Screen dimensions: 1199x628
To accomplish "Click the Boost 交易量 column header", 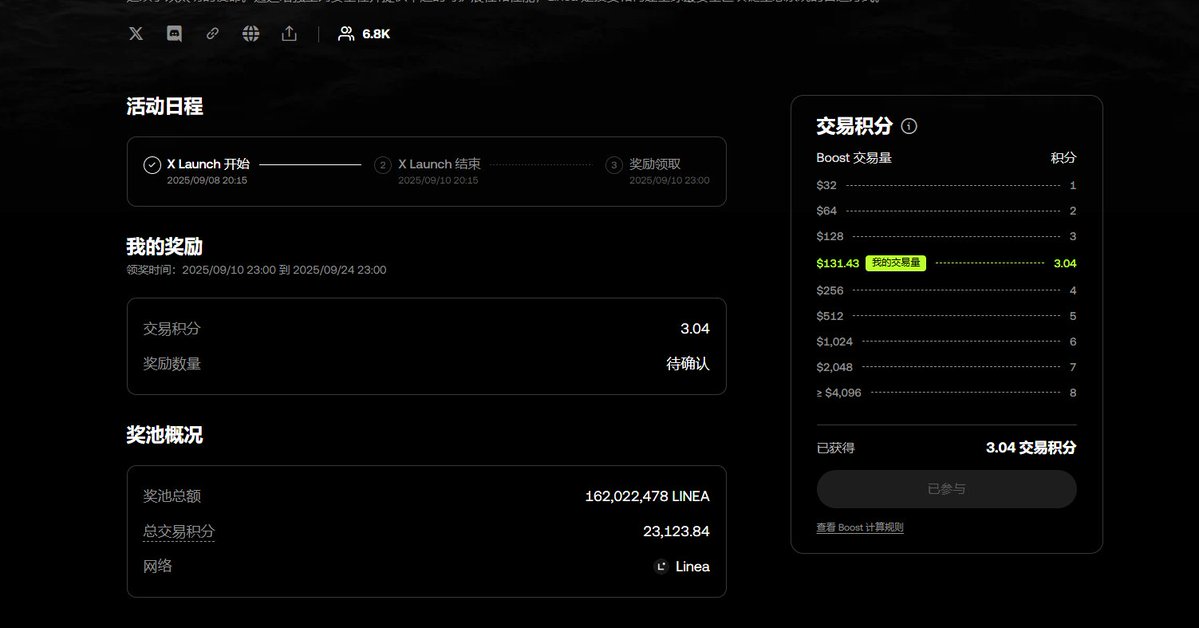I will pos(854,158).
